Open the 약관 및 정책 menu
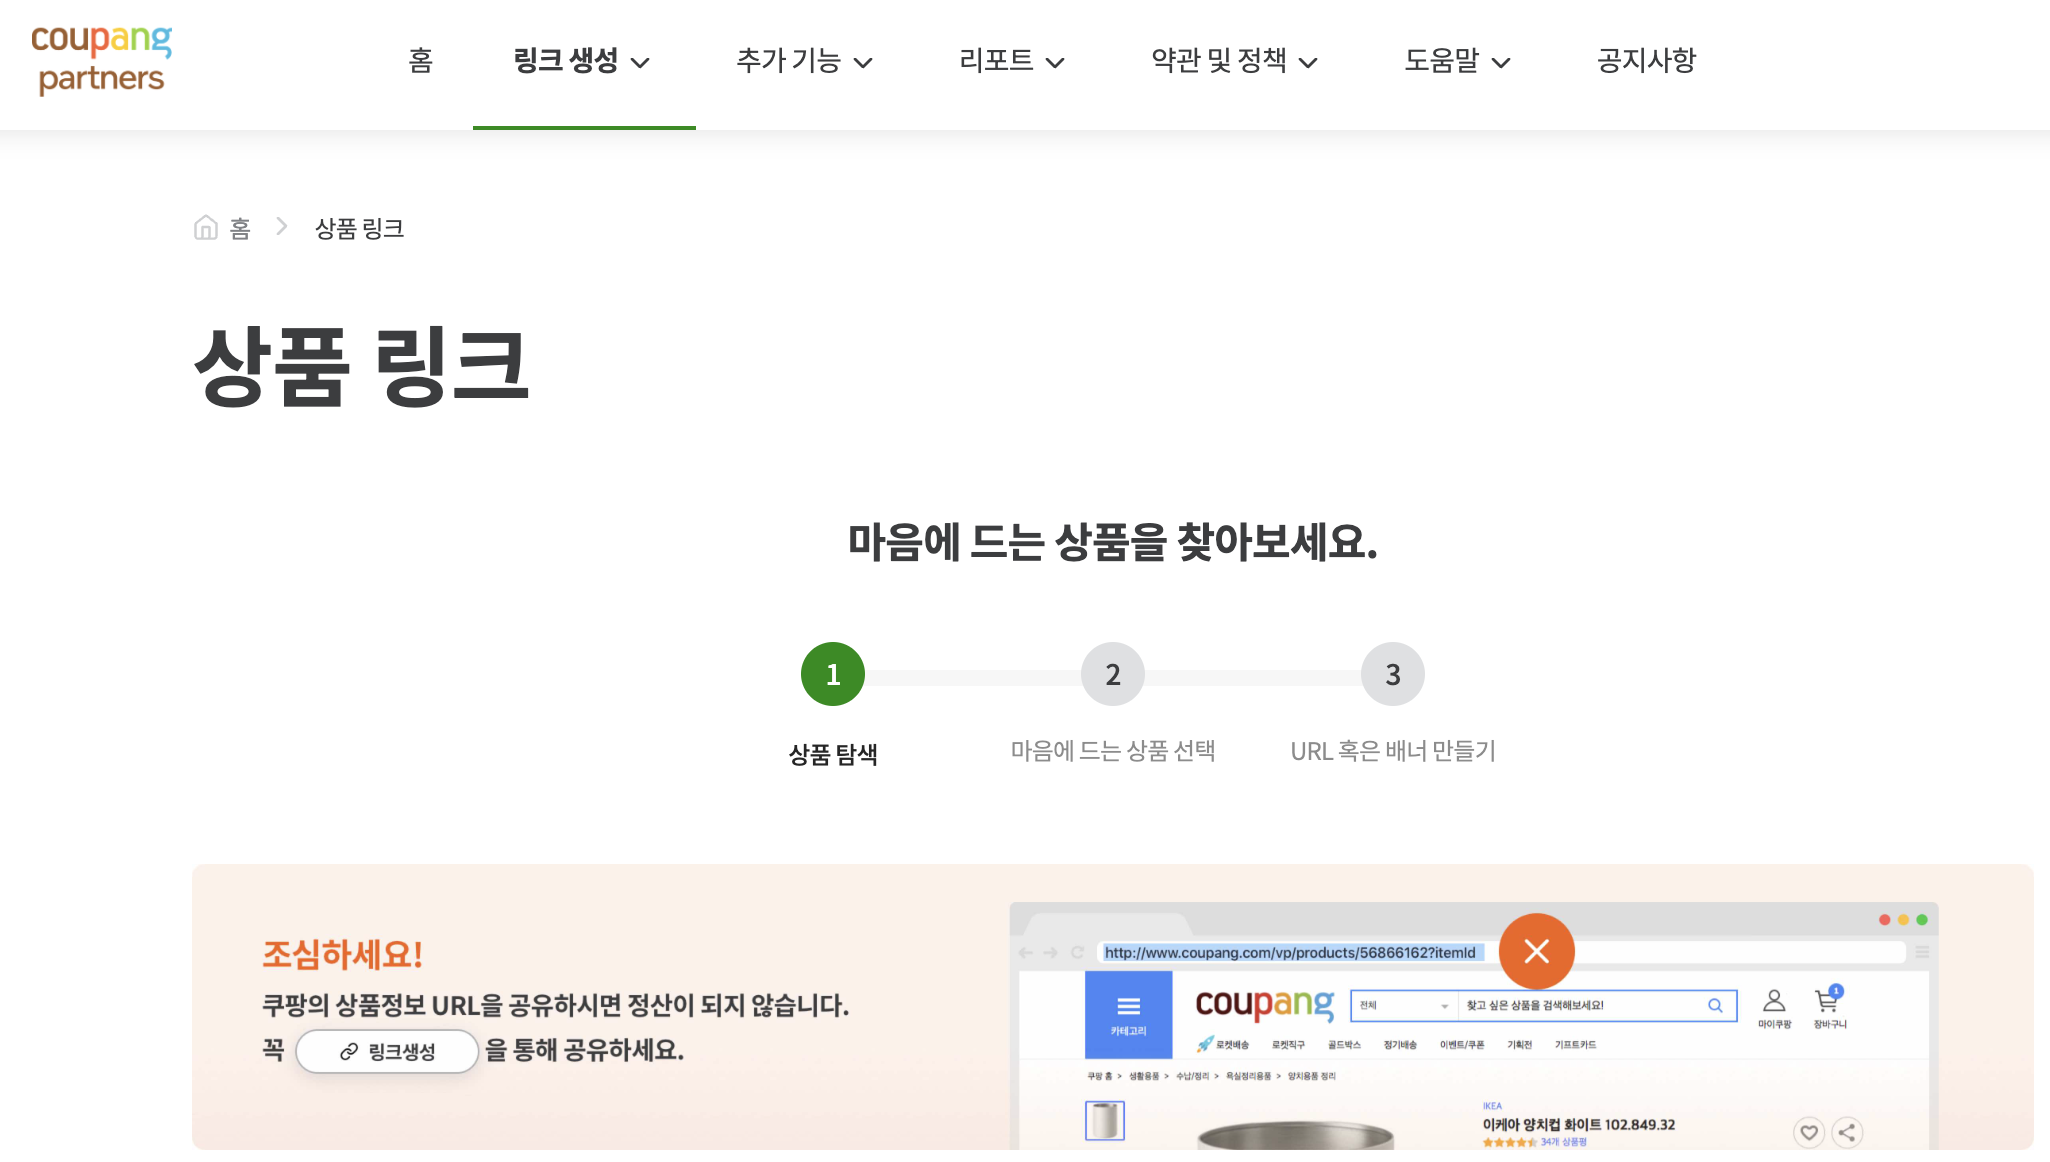This screenshot has width=2050, height=1162. 1233,61
